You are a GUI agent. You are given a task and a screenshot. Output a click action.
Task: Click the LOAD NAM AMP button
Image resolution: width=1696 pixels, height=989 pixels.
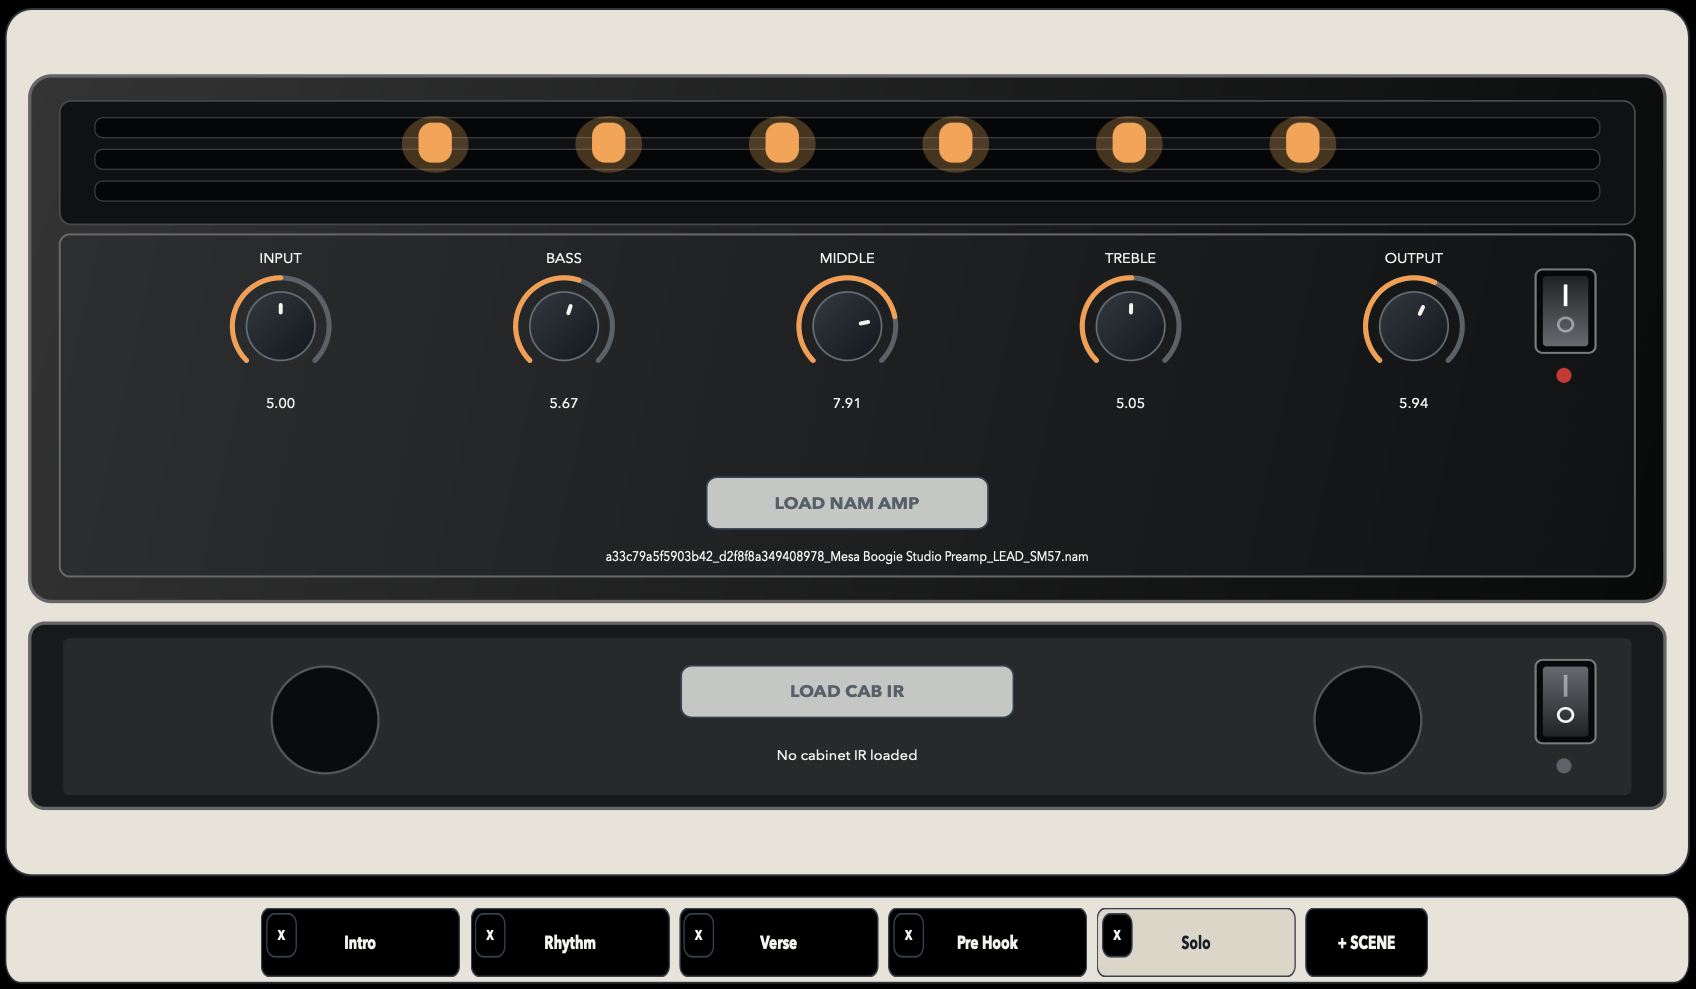click(x=847, y=503)
